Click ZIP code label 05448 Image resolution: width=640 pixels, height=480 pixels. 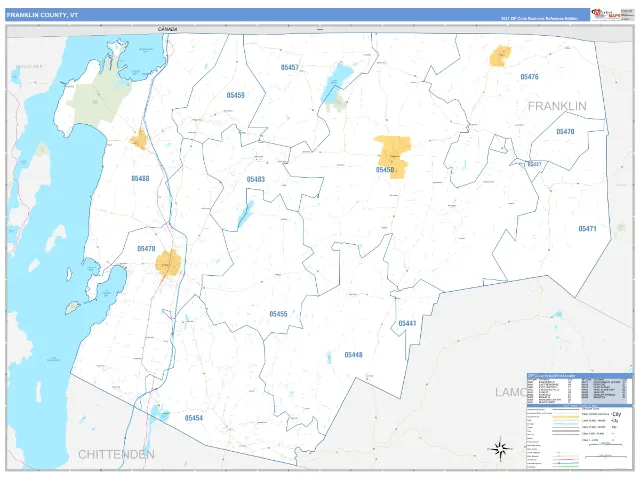[353, 355]
